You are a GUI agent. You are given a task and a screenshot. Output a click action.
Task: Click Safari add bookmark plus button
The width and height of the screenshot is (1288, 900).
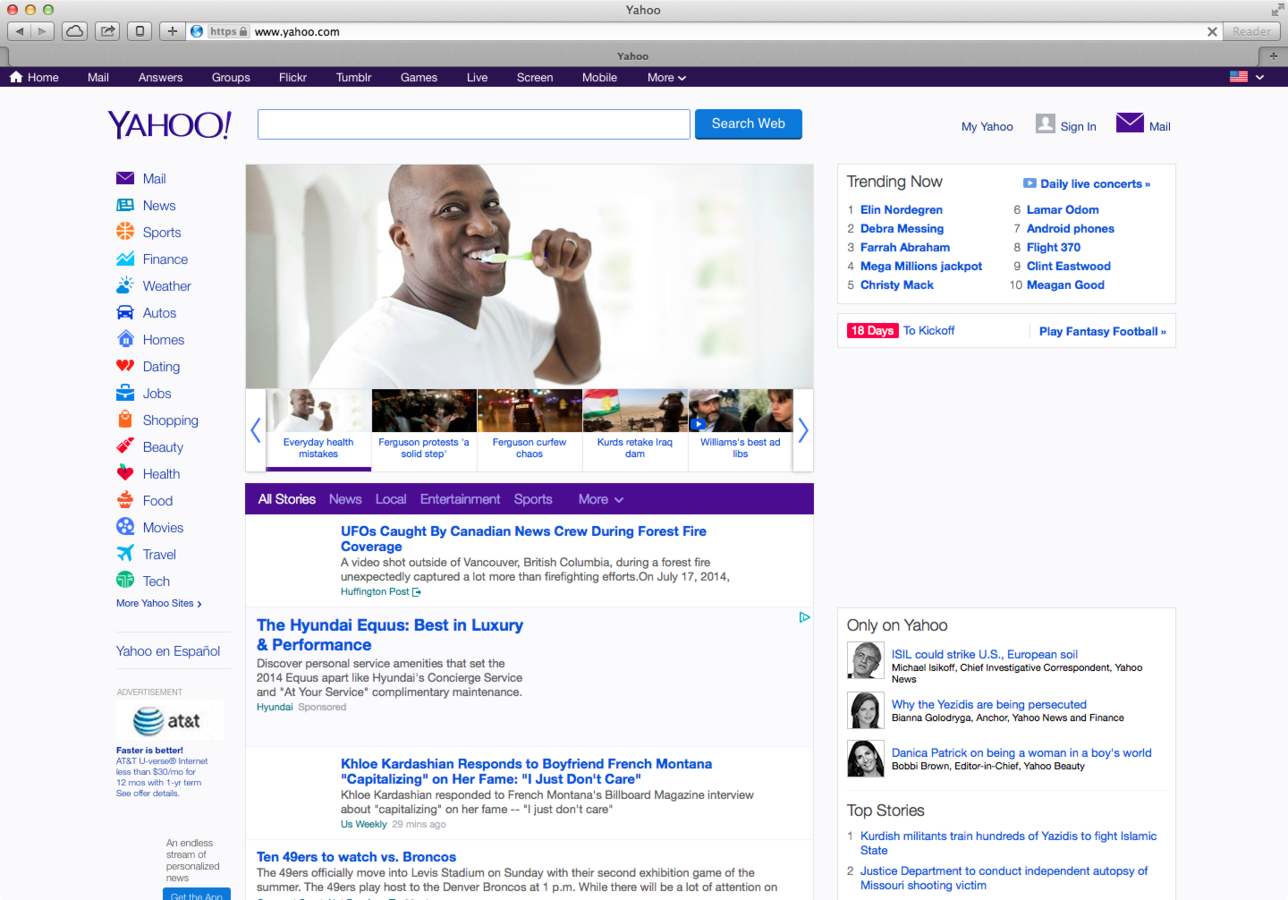pos(172,31)
